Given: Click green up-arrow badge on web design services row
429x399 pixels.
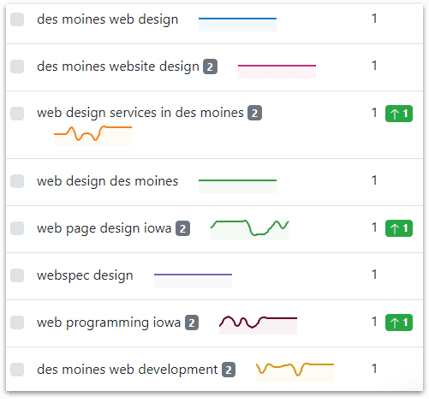Looking at the screenshot, I should coord(399,114).
